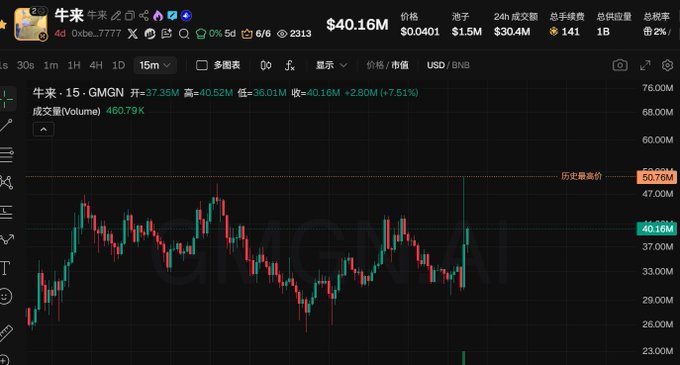680x365 pixels.
Task: Select the horizontal lines Fibonacci tool
Action: pos(6,155)
